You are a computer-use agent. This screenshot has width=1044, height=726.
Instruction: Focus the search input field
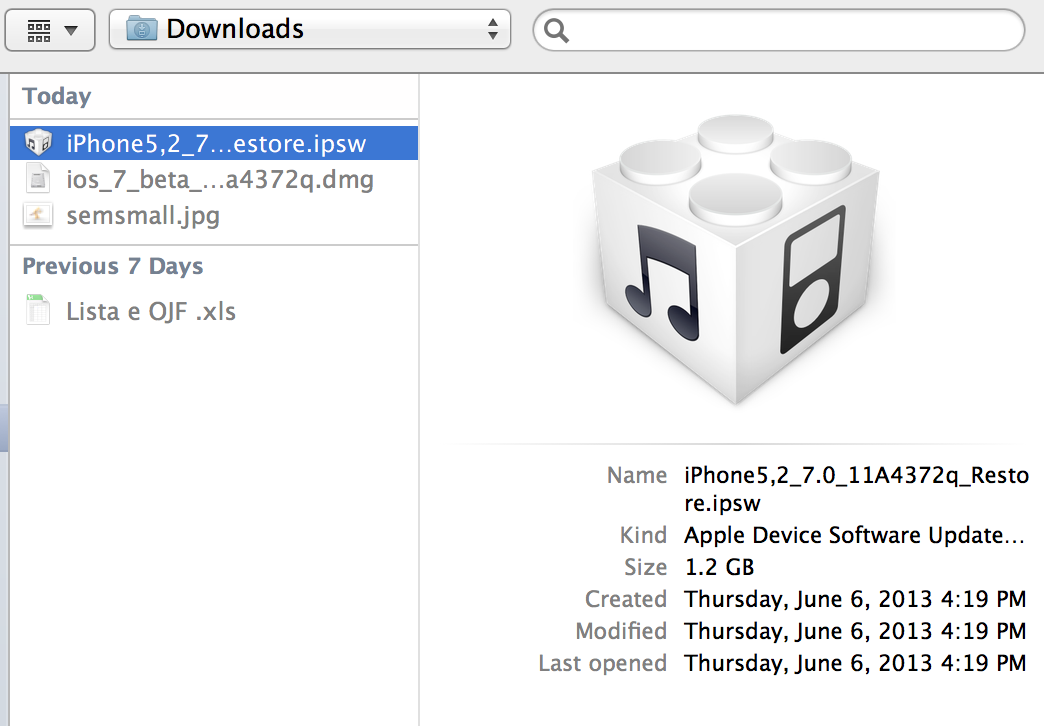point(778,30)
